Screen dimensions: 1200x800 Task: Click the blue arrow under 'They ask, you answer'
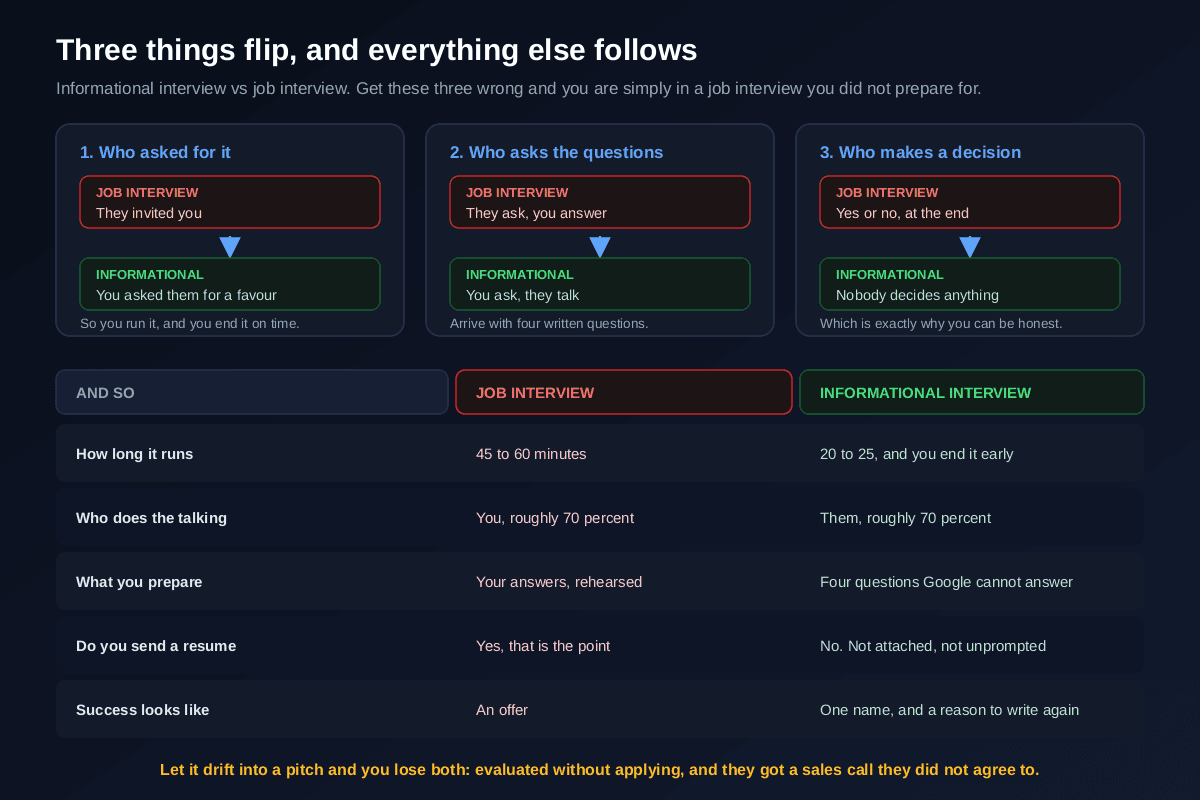click(x=600, y=247)
